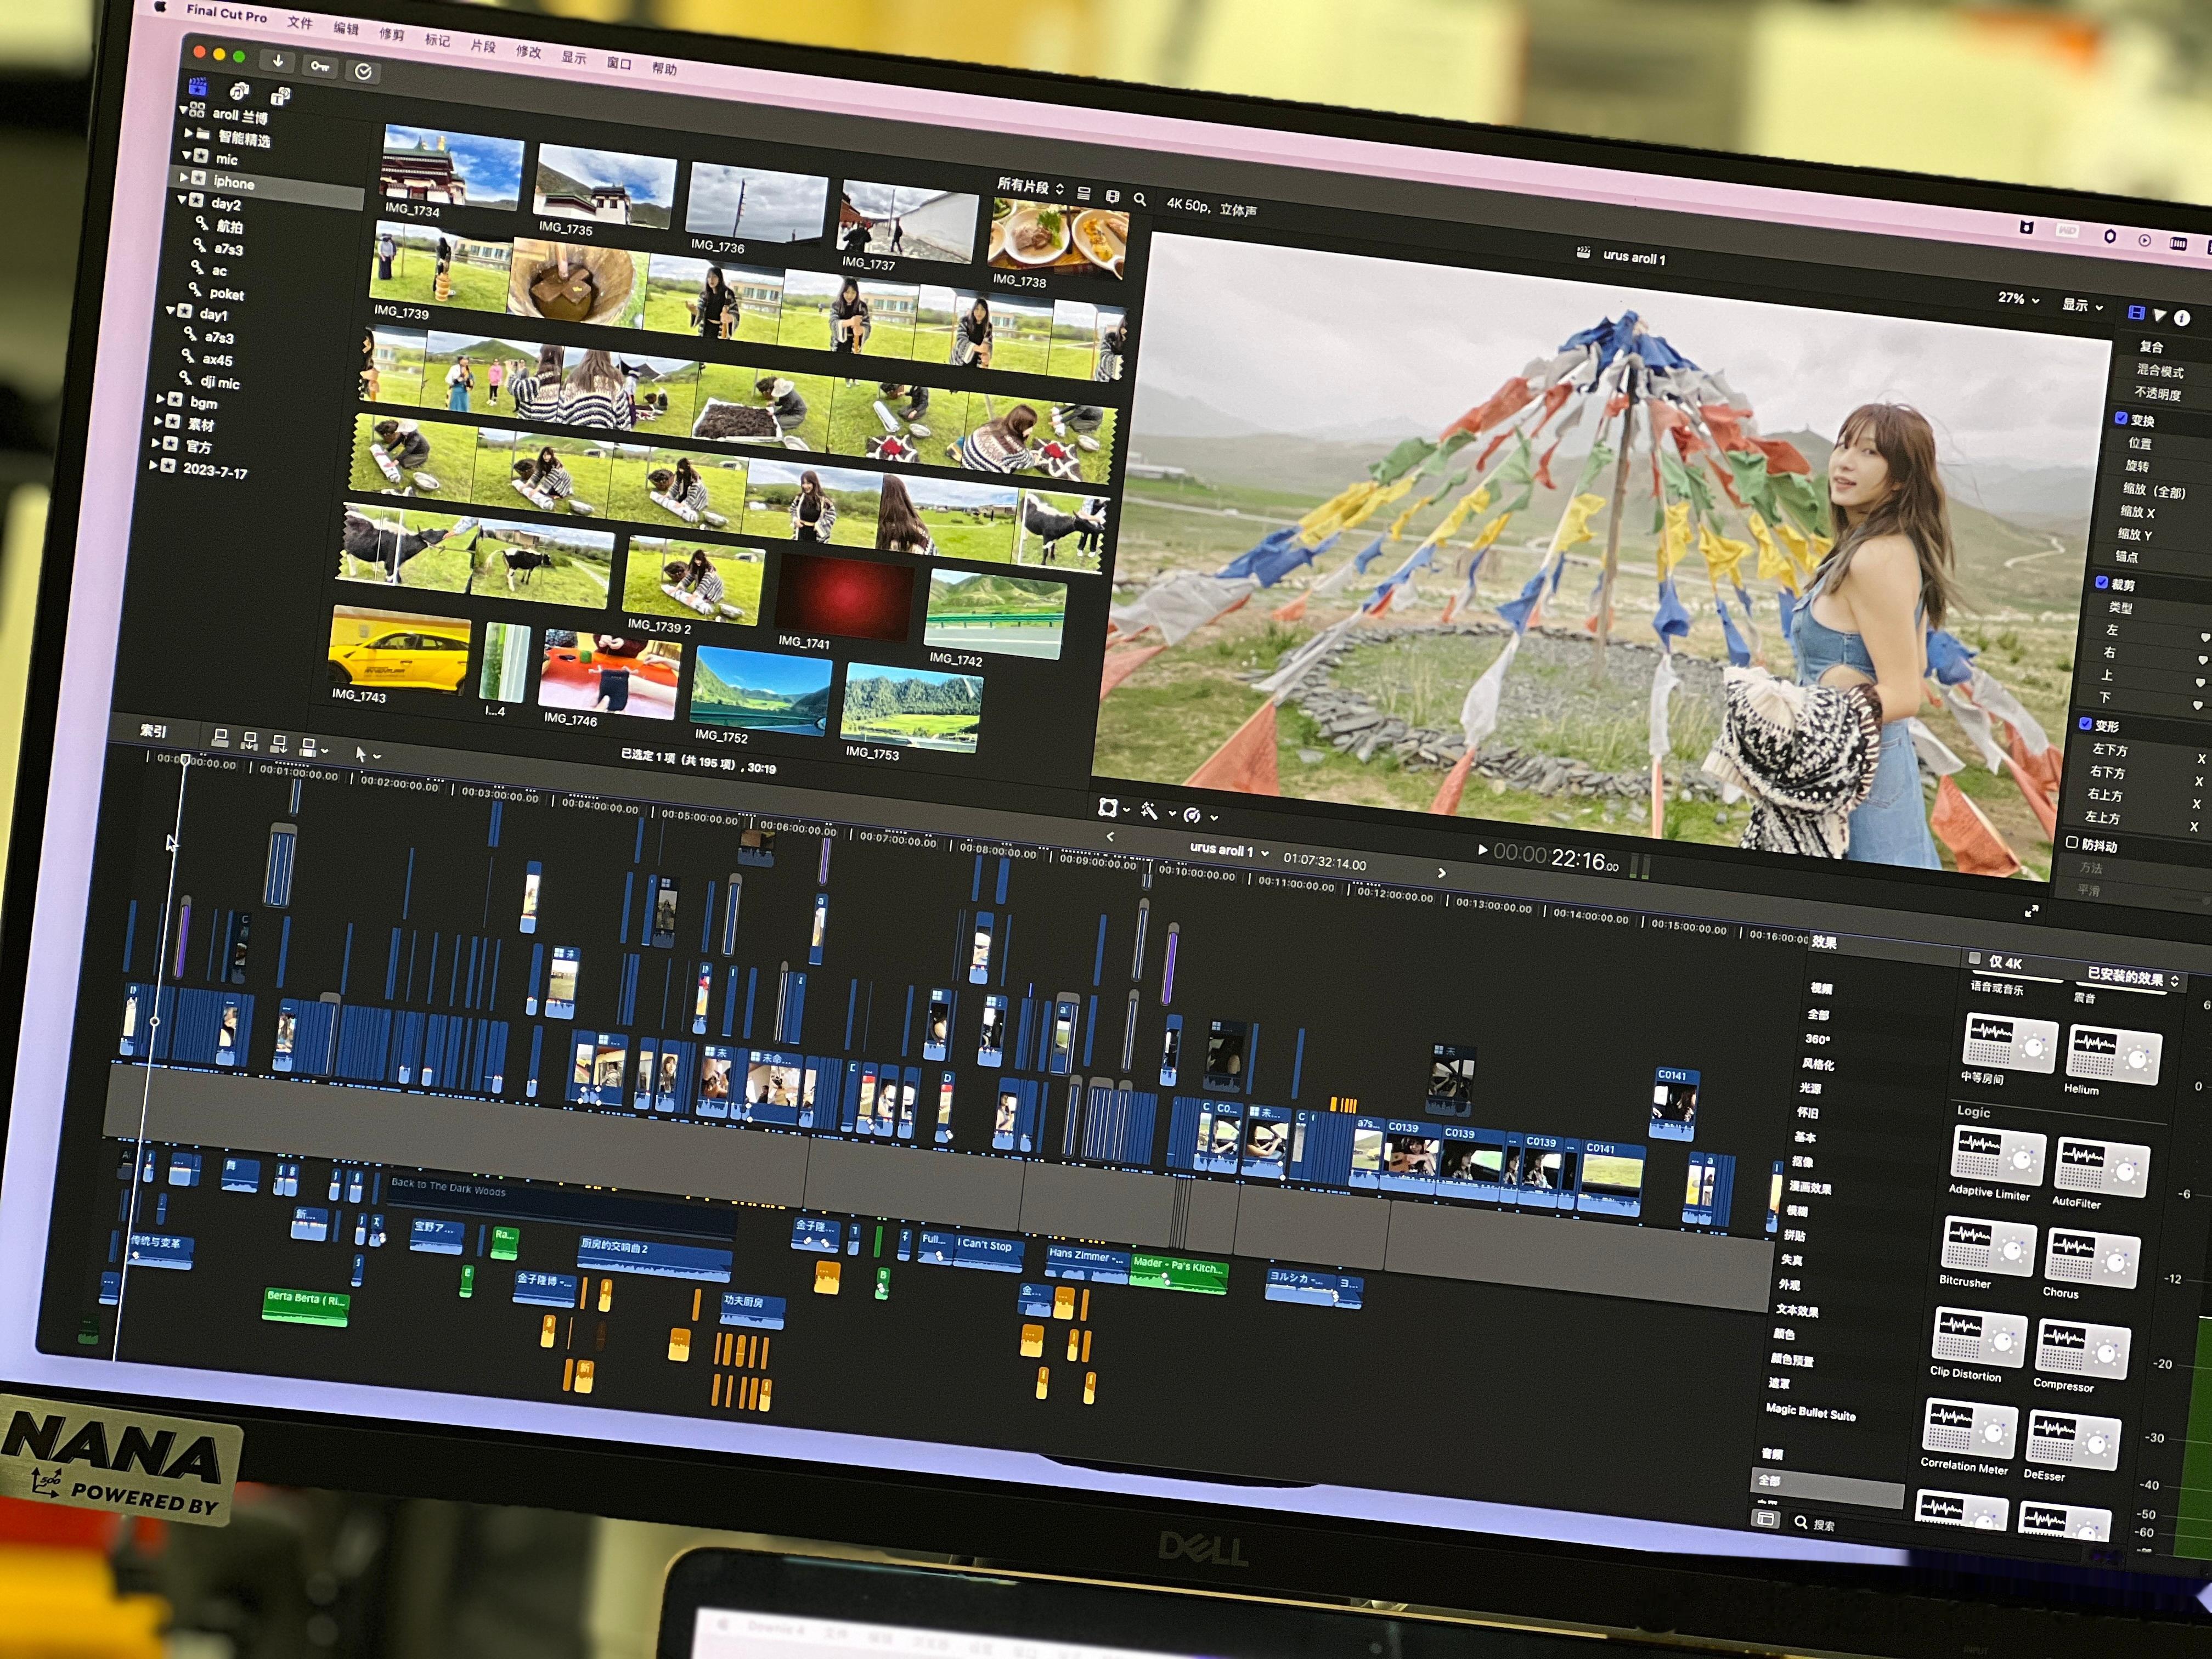Click the import media arrow button
The height and width of the screenshot is (1659, 2212).
278,61
